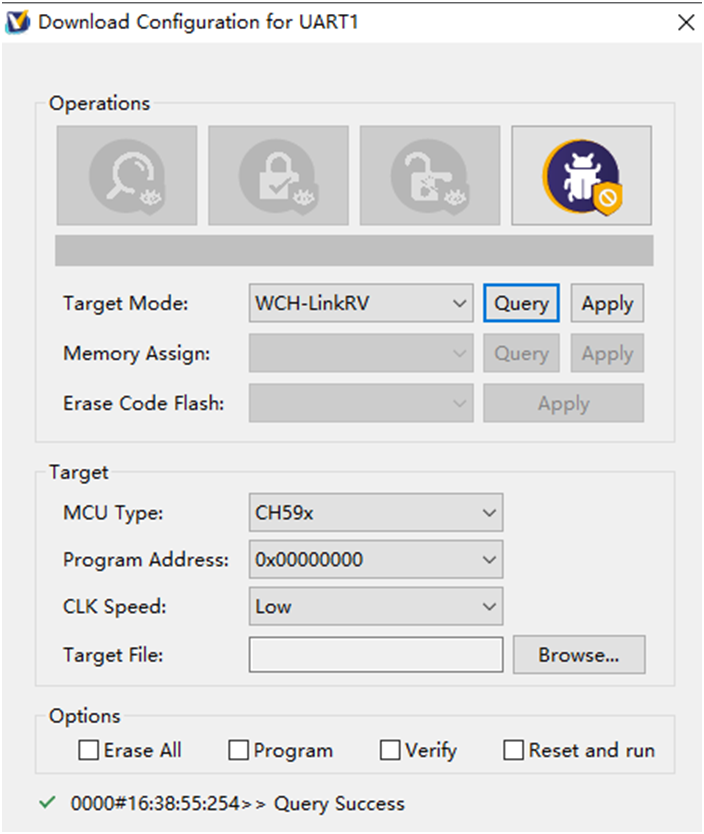Click the disable read-protect unlock icon
The image size is (704, 834).
[x=430, y=176]
